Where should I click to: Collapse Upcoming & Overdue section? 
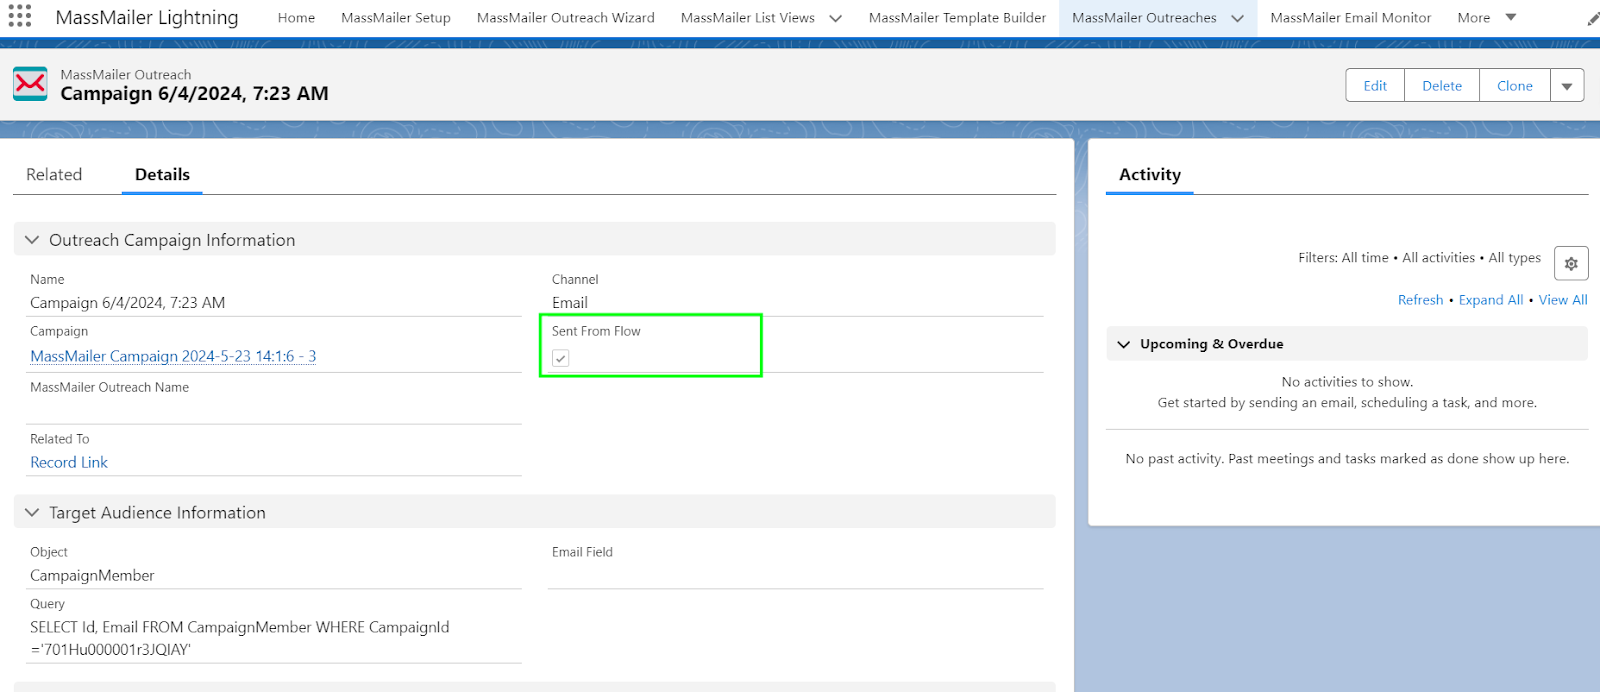1124,344
